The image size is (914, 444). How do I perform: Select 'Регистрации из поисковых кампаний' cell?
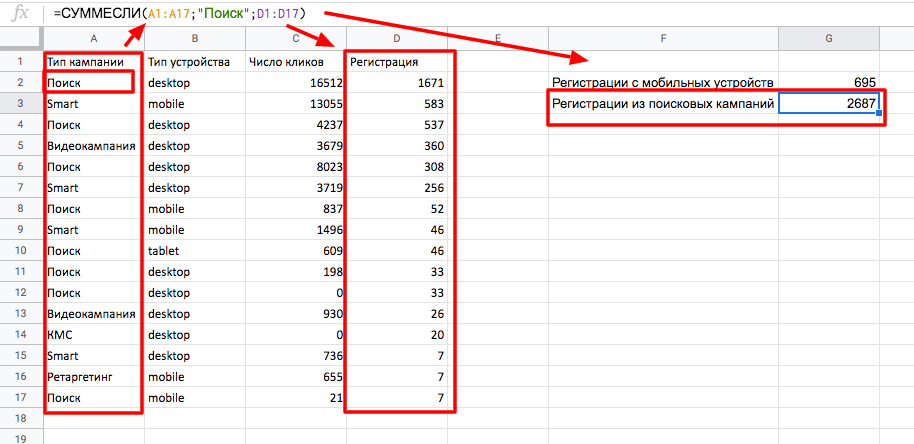pyautogui.click(x=663, y=104)
